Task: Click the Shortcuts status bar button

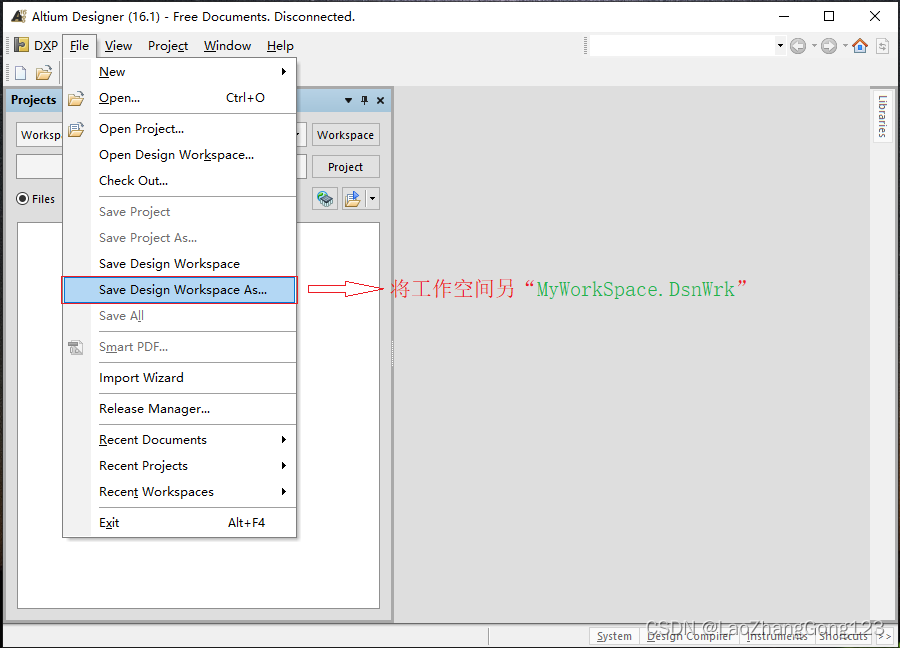Action: click(x=844, y=636)
